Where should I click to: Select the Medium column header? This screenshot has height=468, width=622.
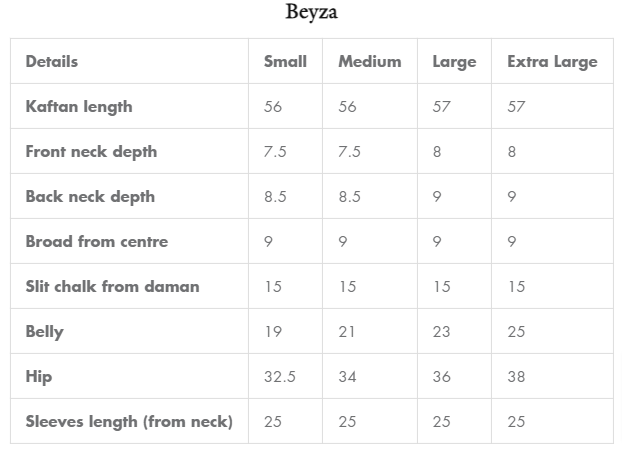pyautogui.click(x=369, y=61)
